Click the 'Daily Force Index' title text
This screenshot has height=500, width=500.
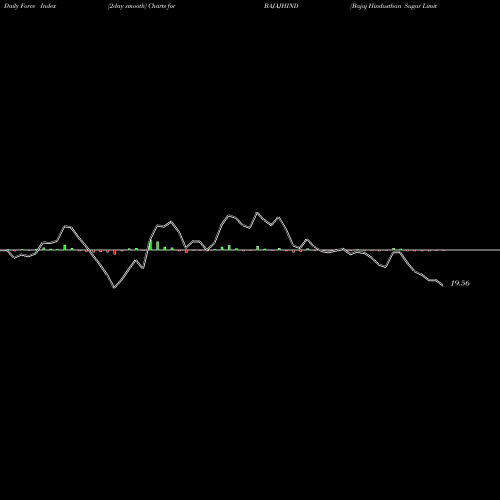coord(30,6)
